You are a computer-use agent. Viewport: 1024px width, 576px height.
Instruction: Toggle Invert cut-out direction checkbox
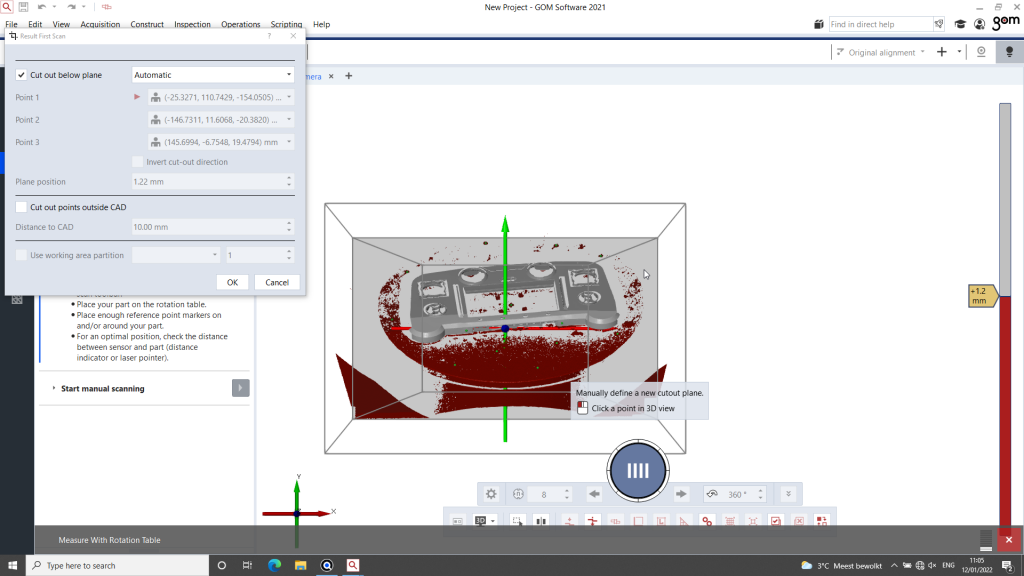point(137,161)
